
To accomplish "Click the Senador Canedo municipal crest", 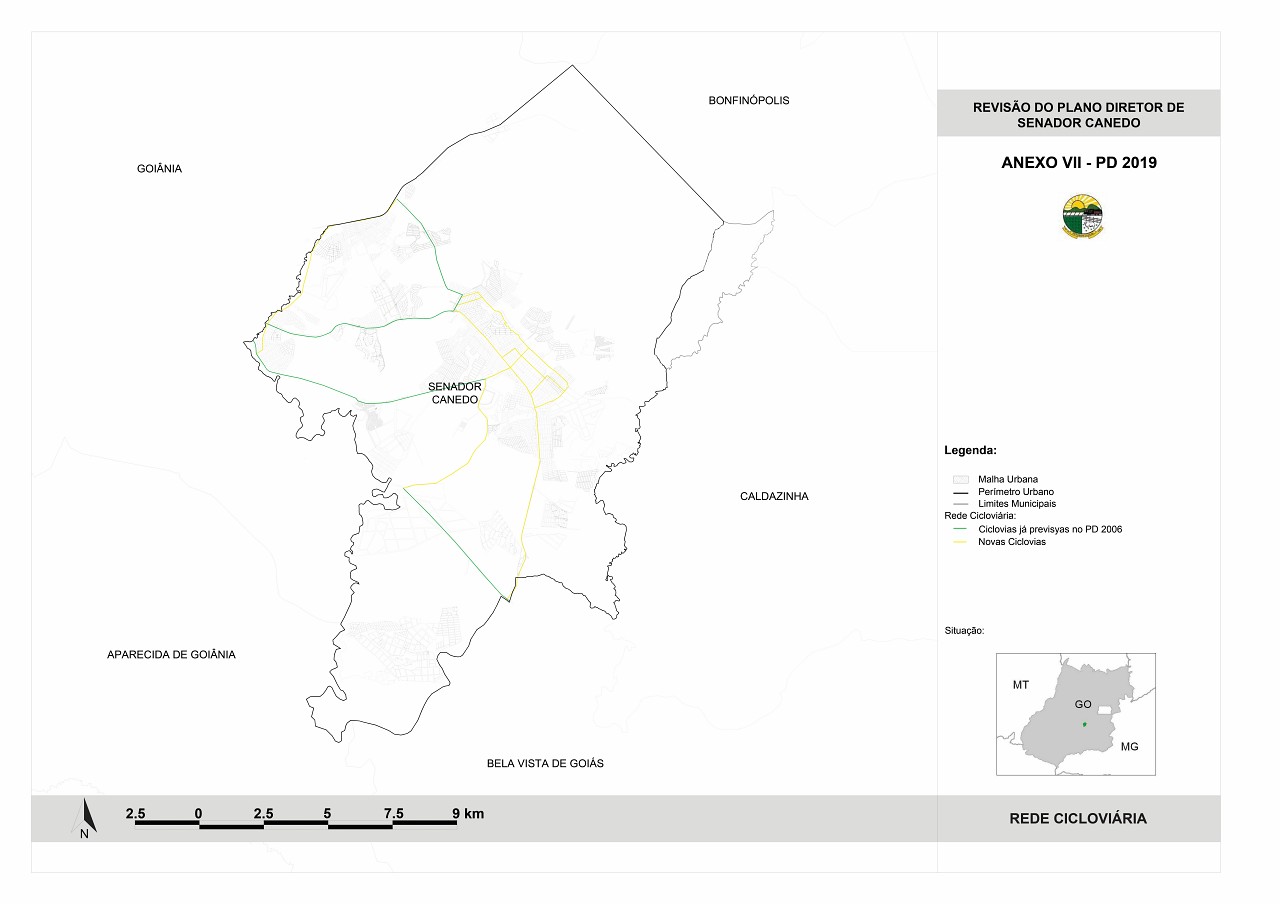I will (x=1082, y=216).
